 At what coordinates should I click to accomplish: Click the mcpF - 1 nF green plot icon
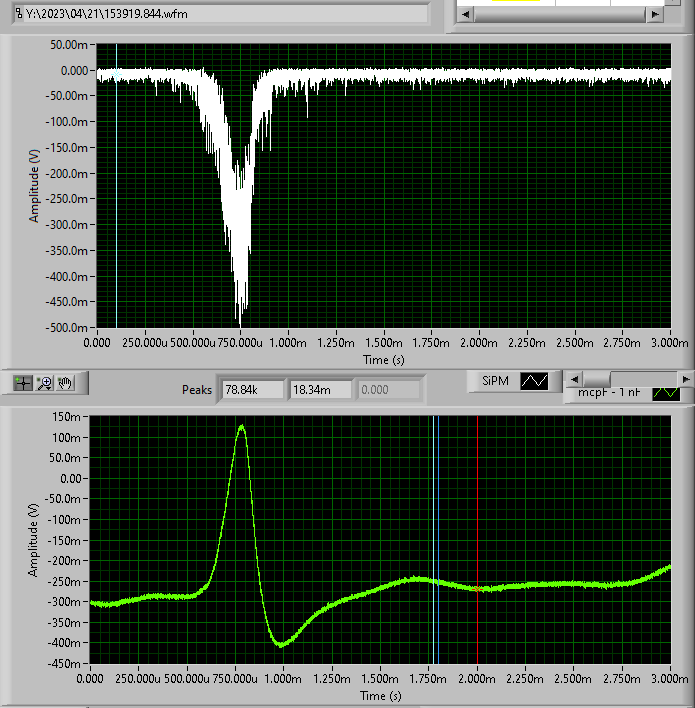(666, 393)
